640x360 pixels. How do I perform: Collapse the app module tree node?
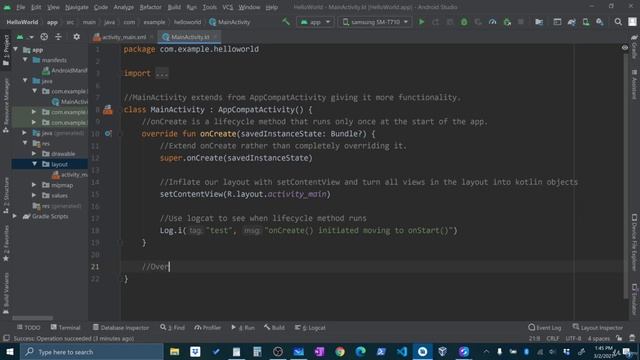coord(16,49)
